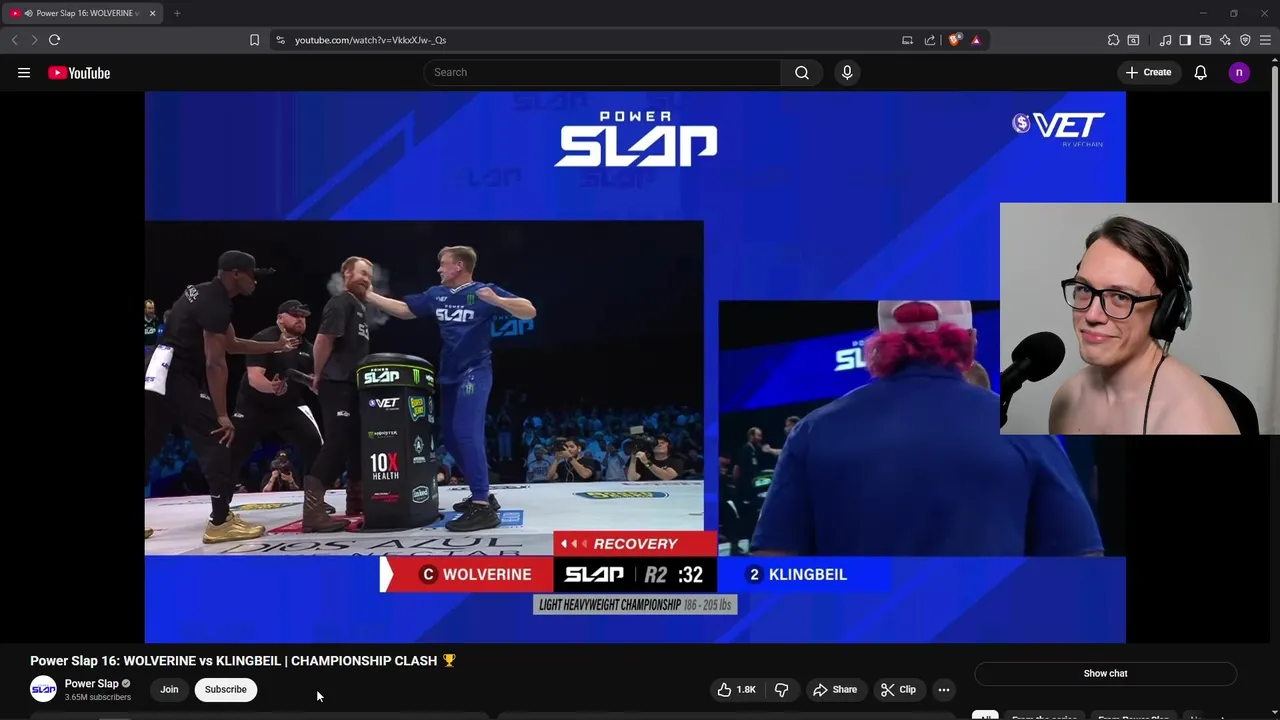
Task: Click the Clip button
Action: tap(898, 690)
